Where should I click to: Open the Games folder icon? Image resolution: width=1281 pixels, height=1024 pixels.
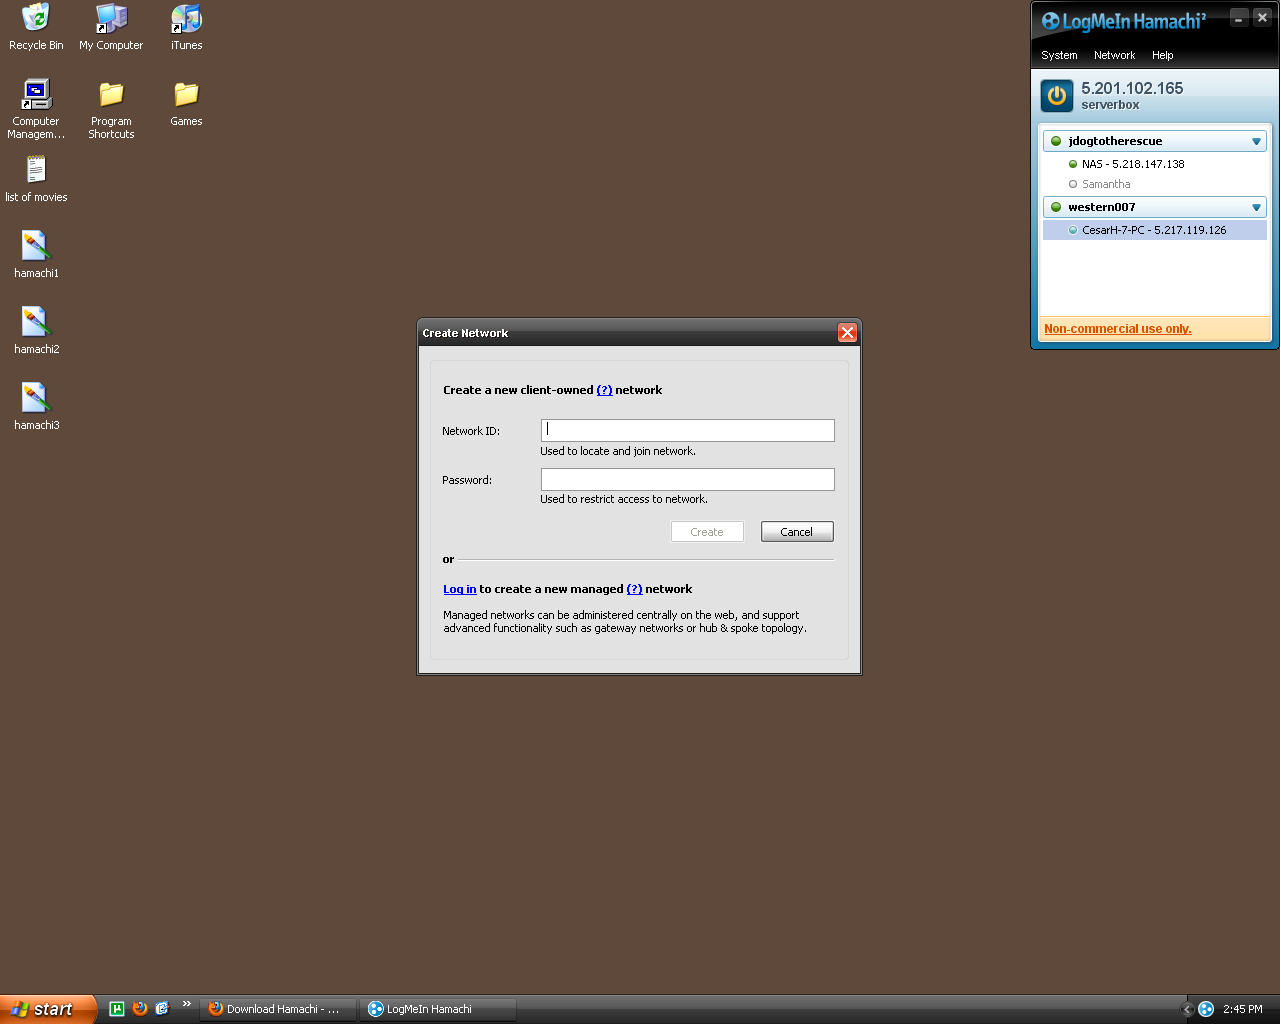tap(186, 95)
